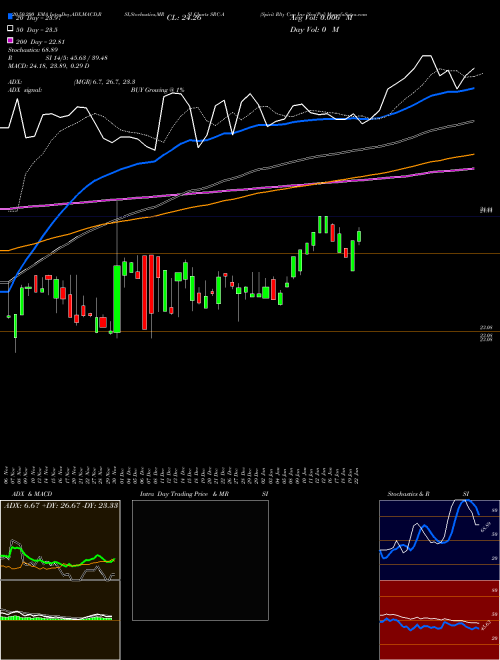Screen dimensions: 500x660
Task: Click the last date label on the x-axis
Action: point(357,476)
